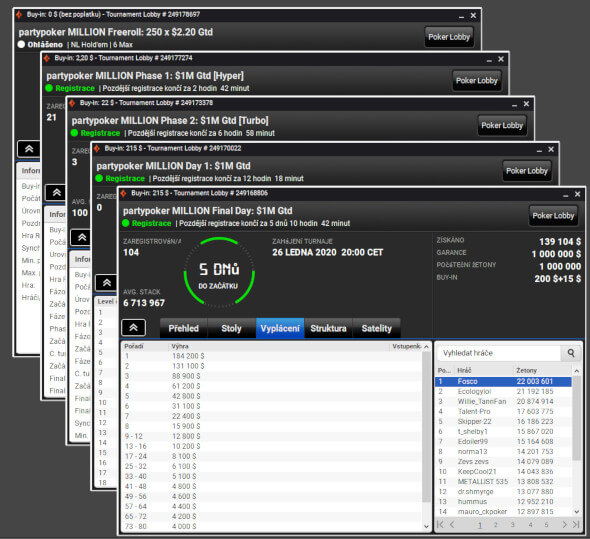The image size is (590, 539).
Task: Open page 3 of player list
Action: pyautogui.click(x=512, y=525)
